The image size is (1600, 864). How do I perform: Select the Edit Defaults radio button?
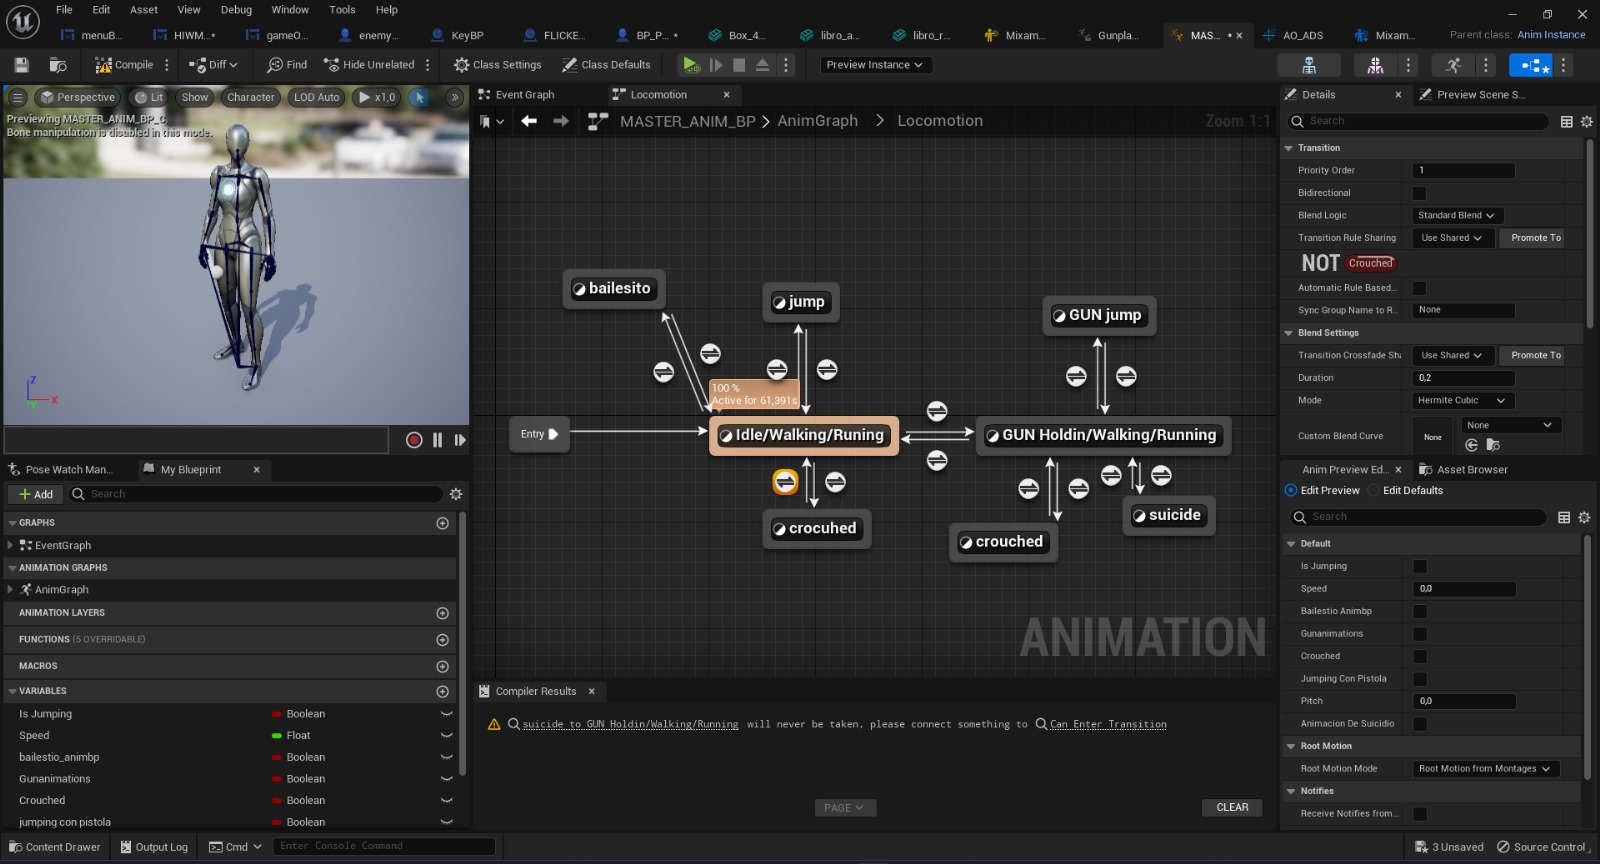pyautogui.click(x=1374, y=491)
